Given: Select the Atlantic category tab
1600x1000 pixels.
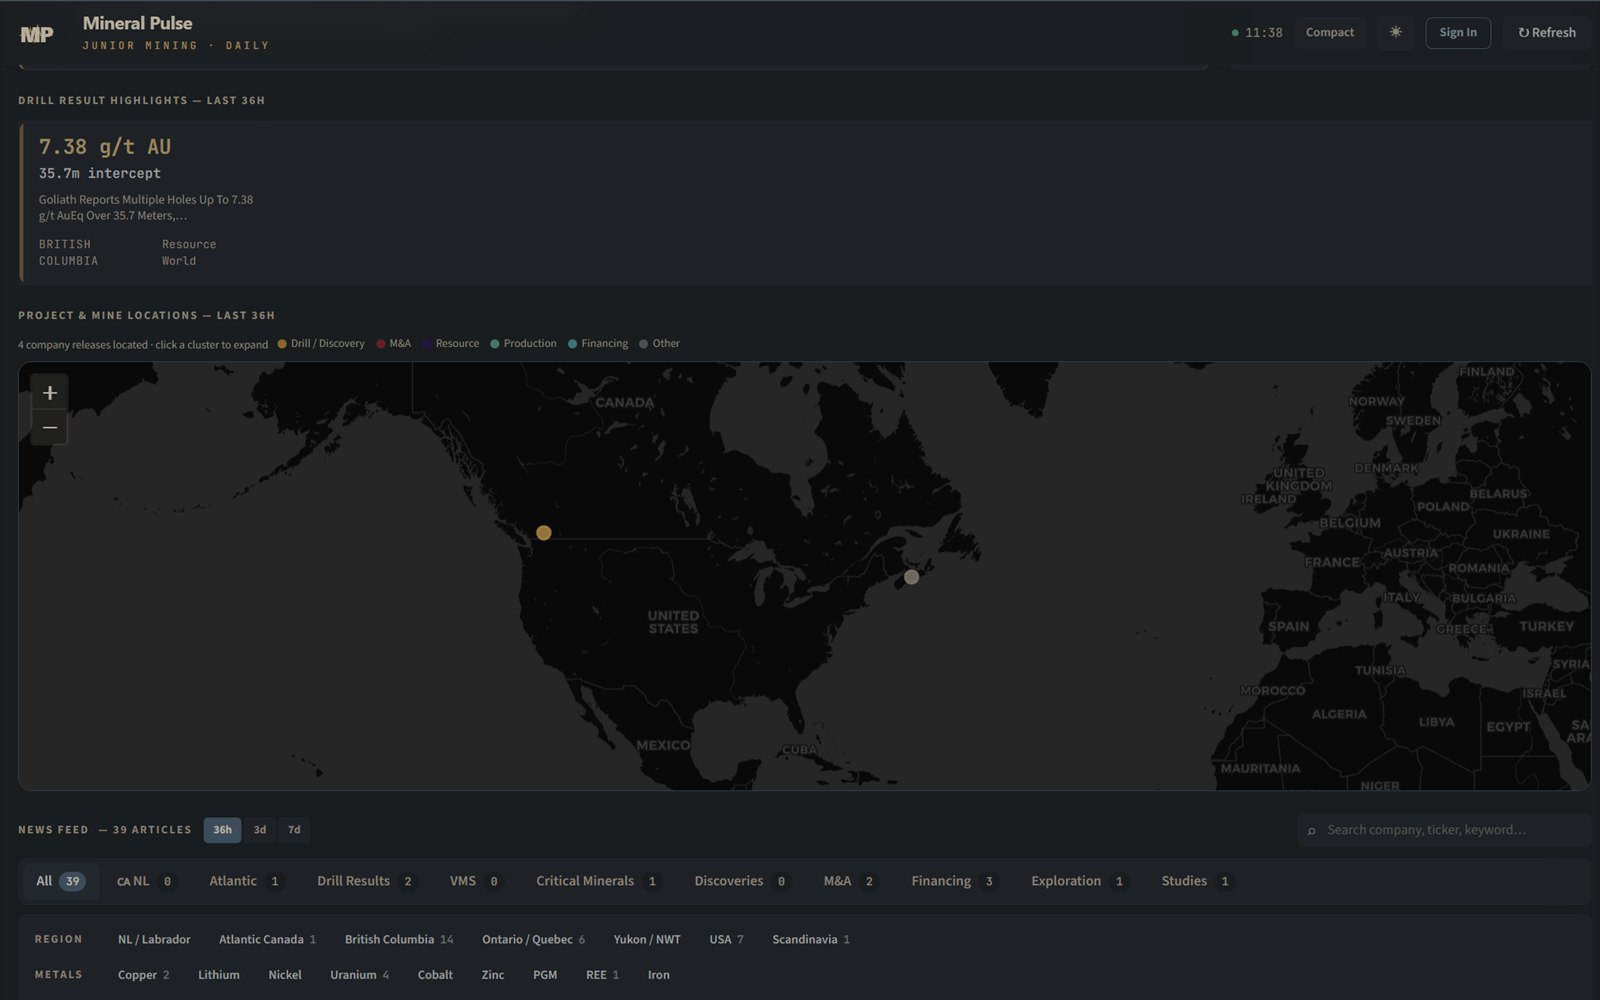Looking at the screenshot, I should tap(245, 881).
